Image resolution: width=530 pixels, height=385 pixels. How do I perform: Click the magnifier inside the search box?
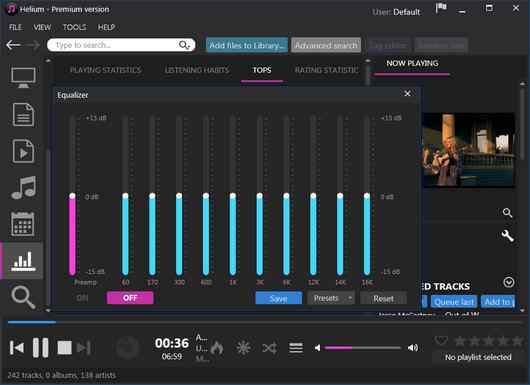(x=184, y=45)
